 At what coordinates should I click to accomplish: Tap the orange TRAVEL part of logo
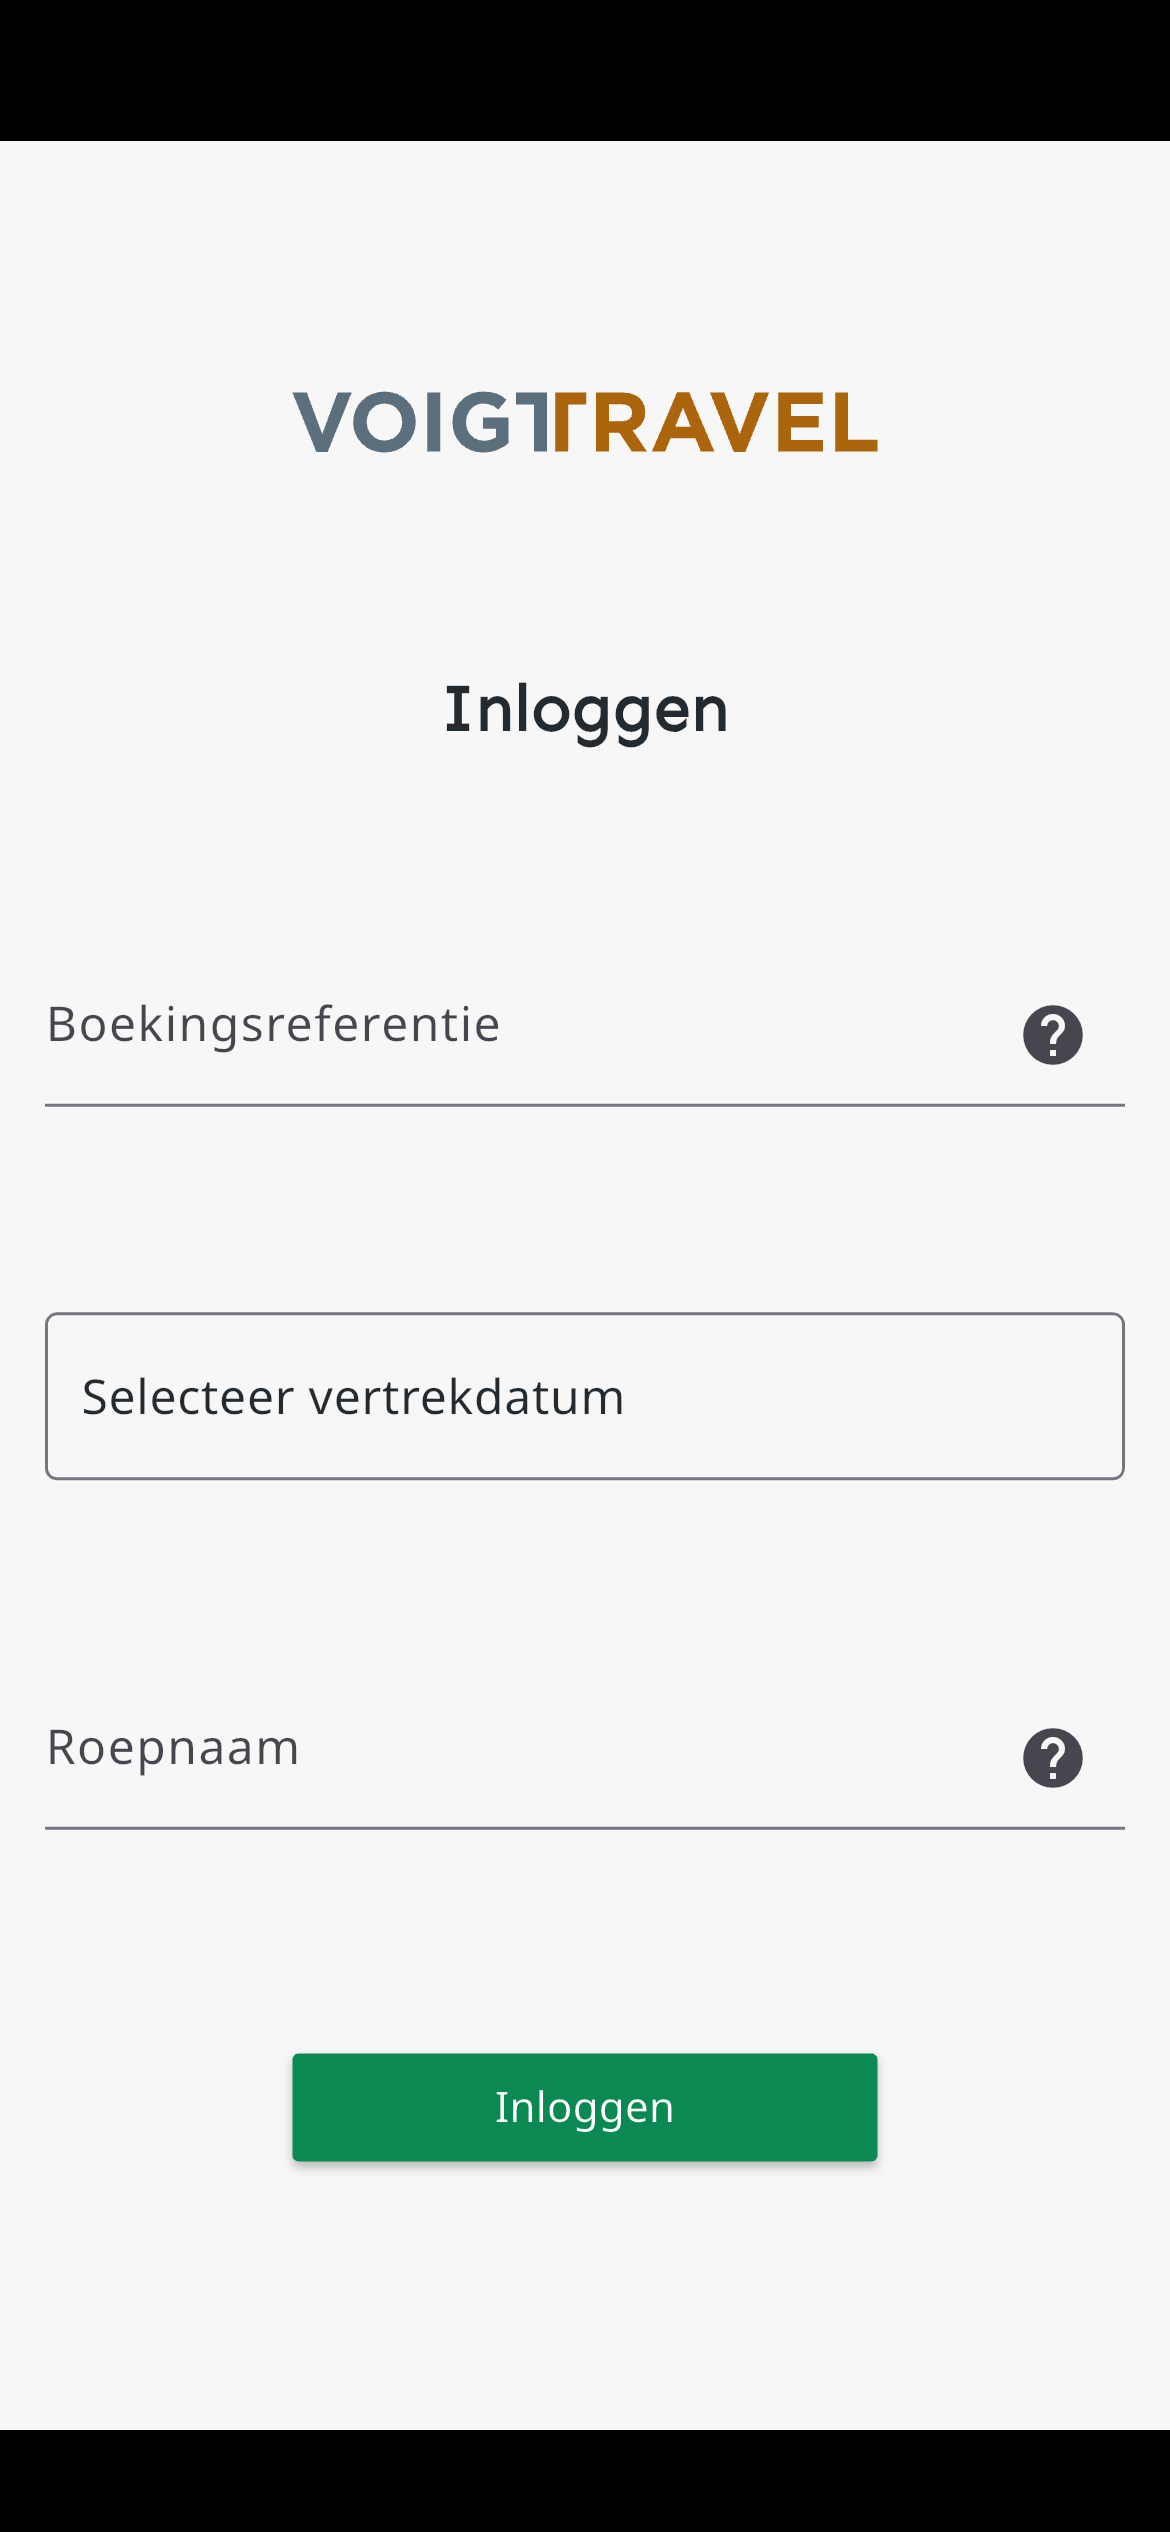(715, 422)
